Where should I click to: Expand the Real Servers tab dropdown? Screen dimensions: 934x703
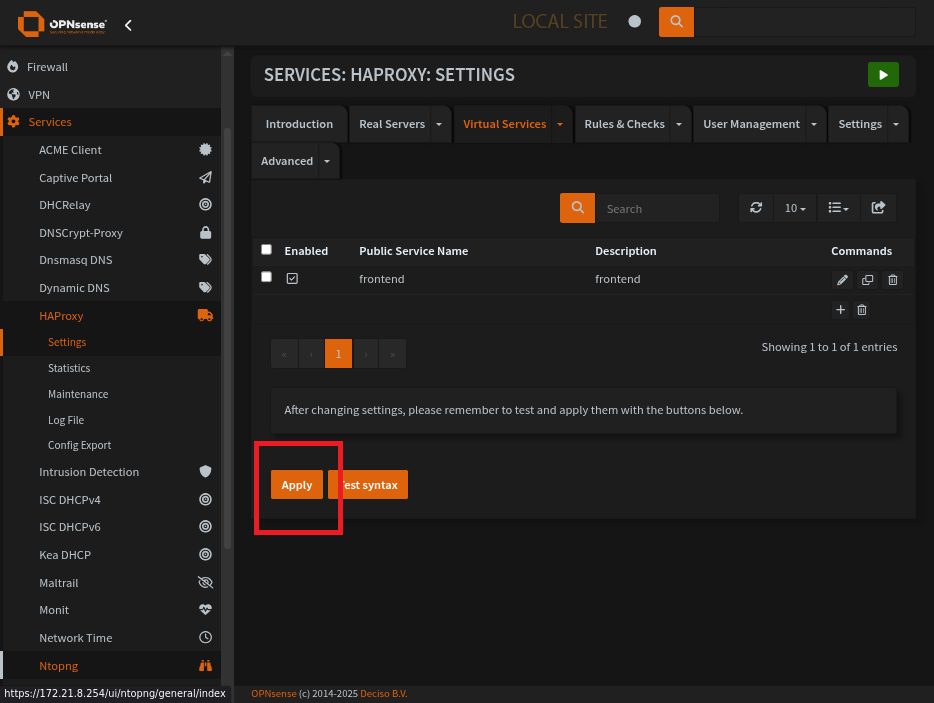pos(439,125)
